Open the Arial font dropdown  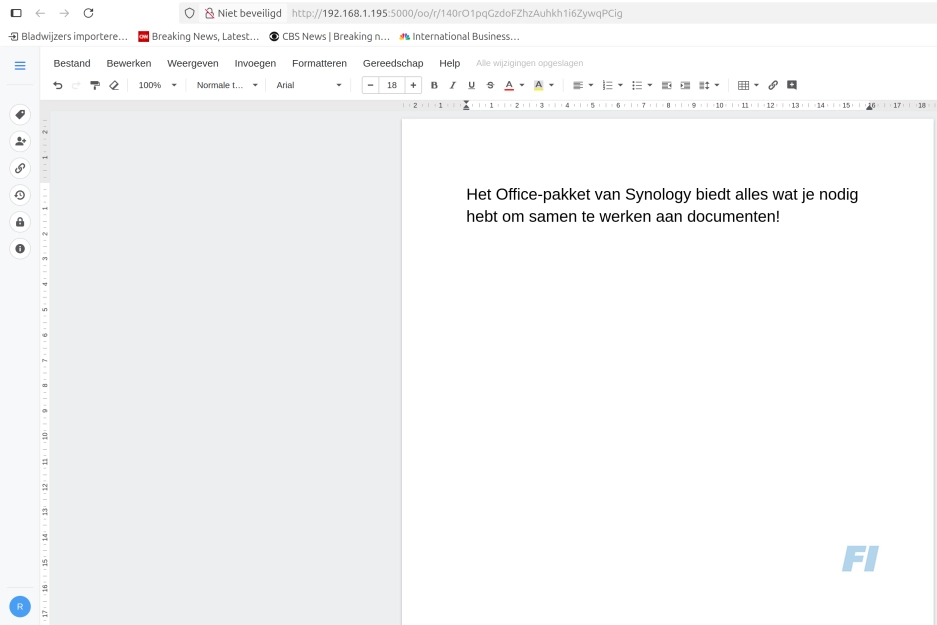[309, 85]
